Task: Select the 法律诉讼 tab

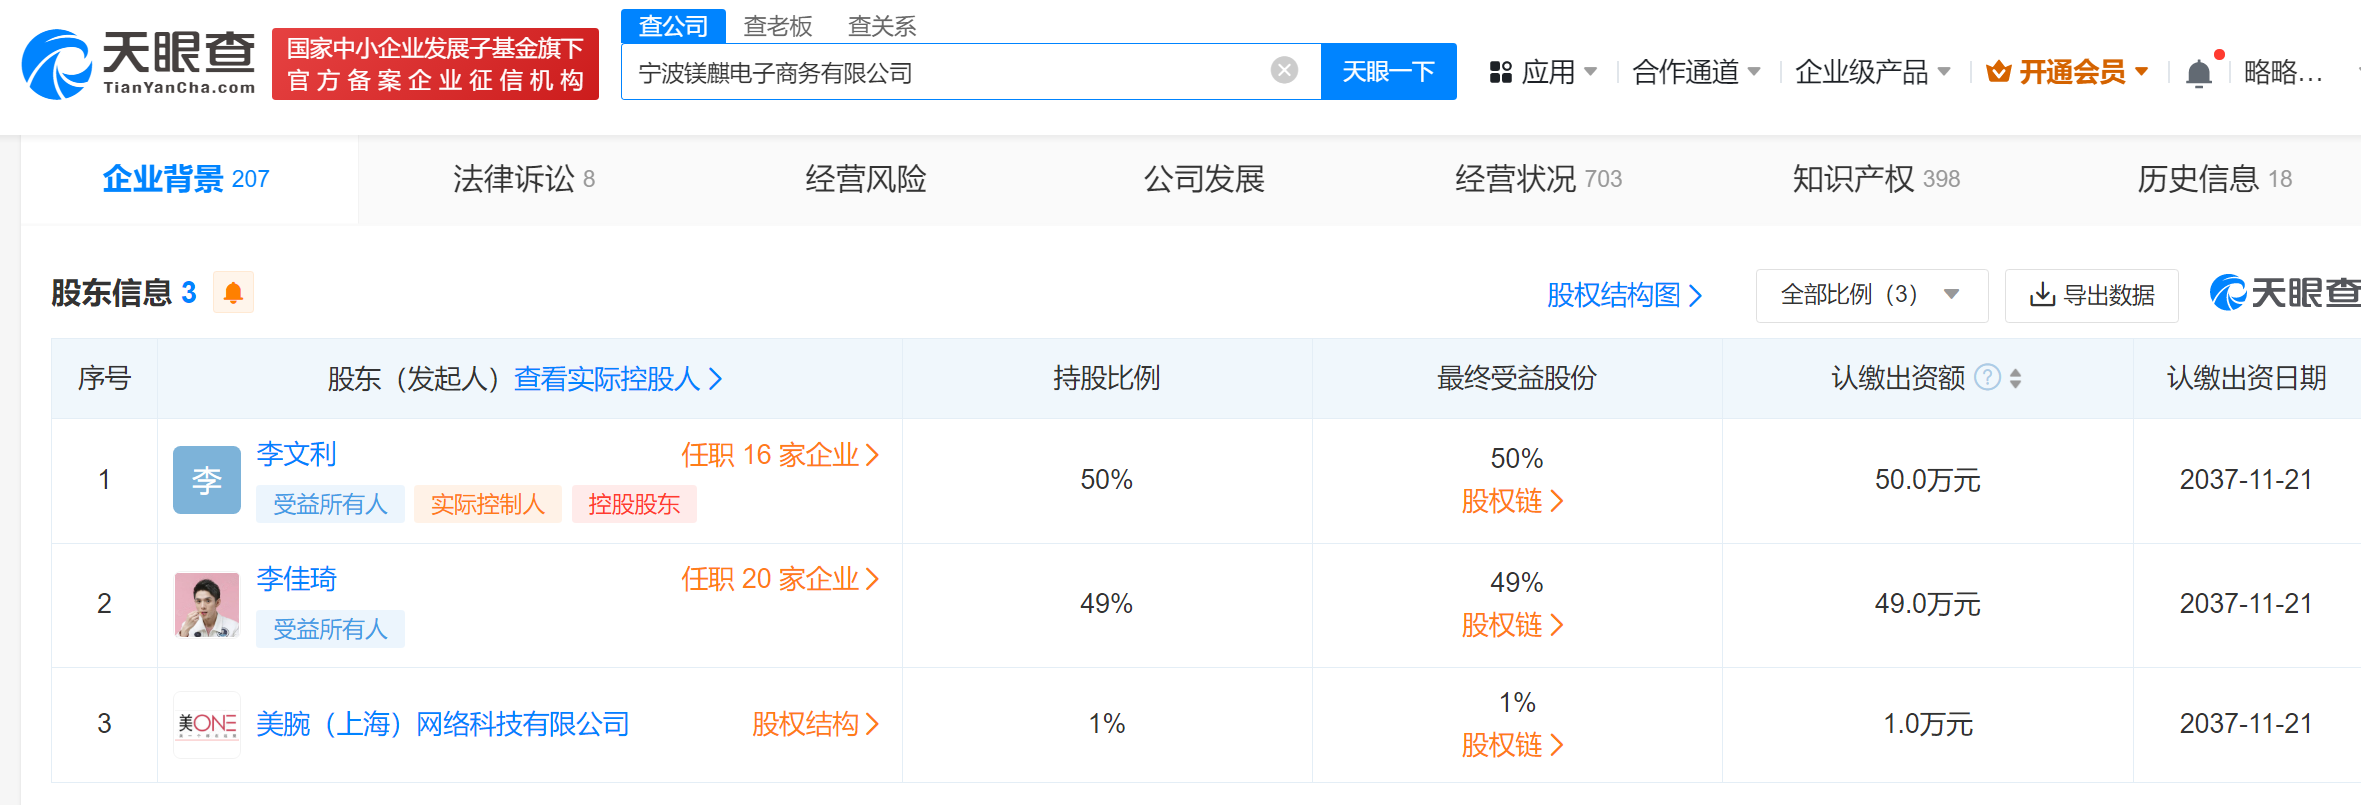Action: (x=524, y=179)
